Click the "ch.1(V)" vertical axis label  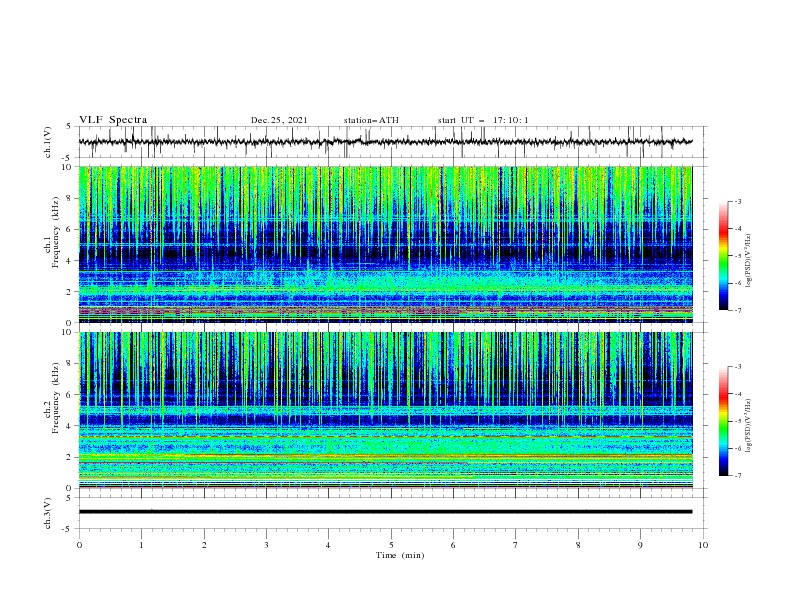(x=47, y=142)
